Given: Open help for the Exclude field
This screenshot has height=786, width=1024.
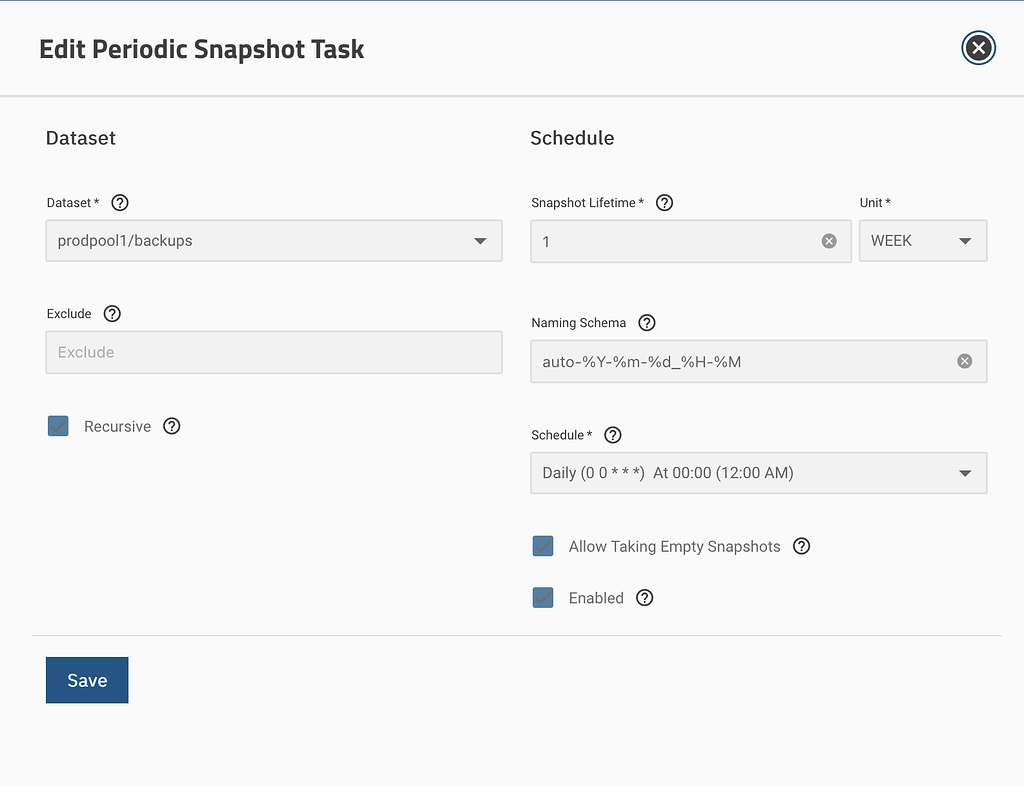Looking at the screenshot, I should coord(112,313).
